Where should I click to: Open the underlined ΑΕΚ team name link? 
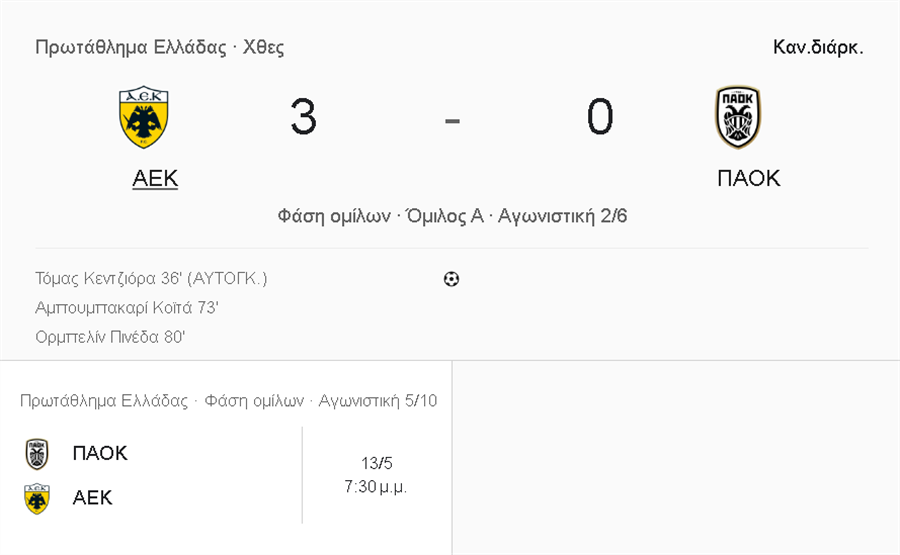tap(155, 178)
